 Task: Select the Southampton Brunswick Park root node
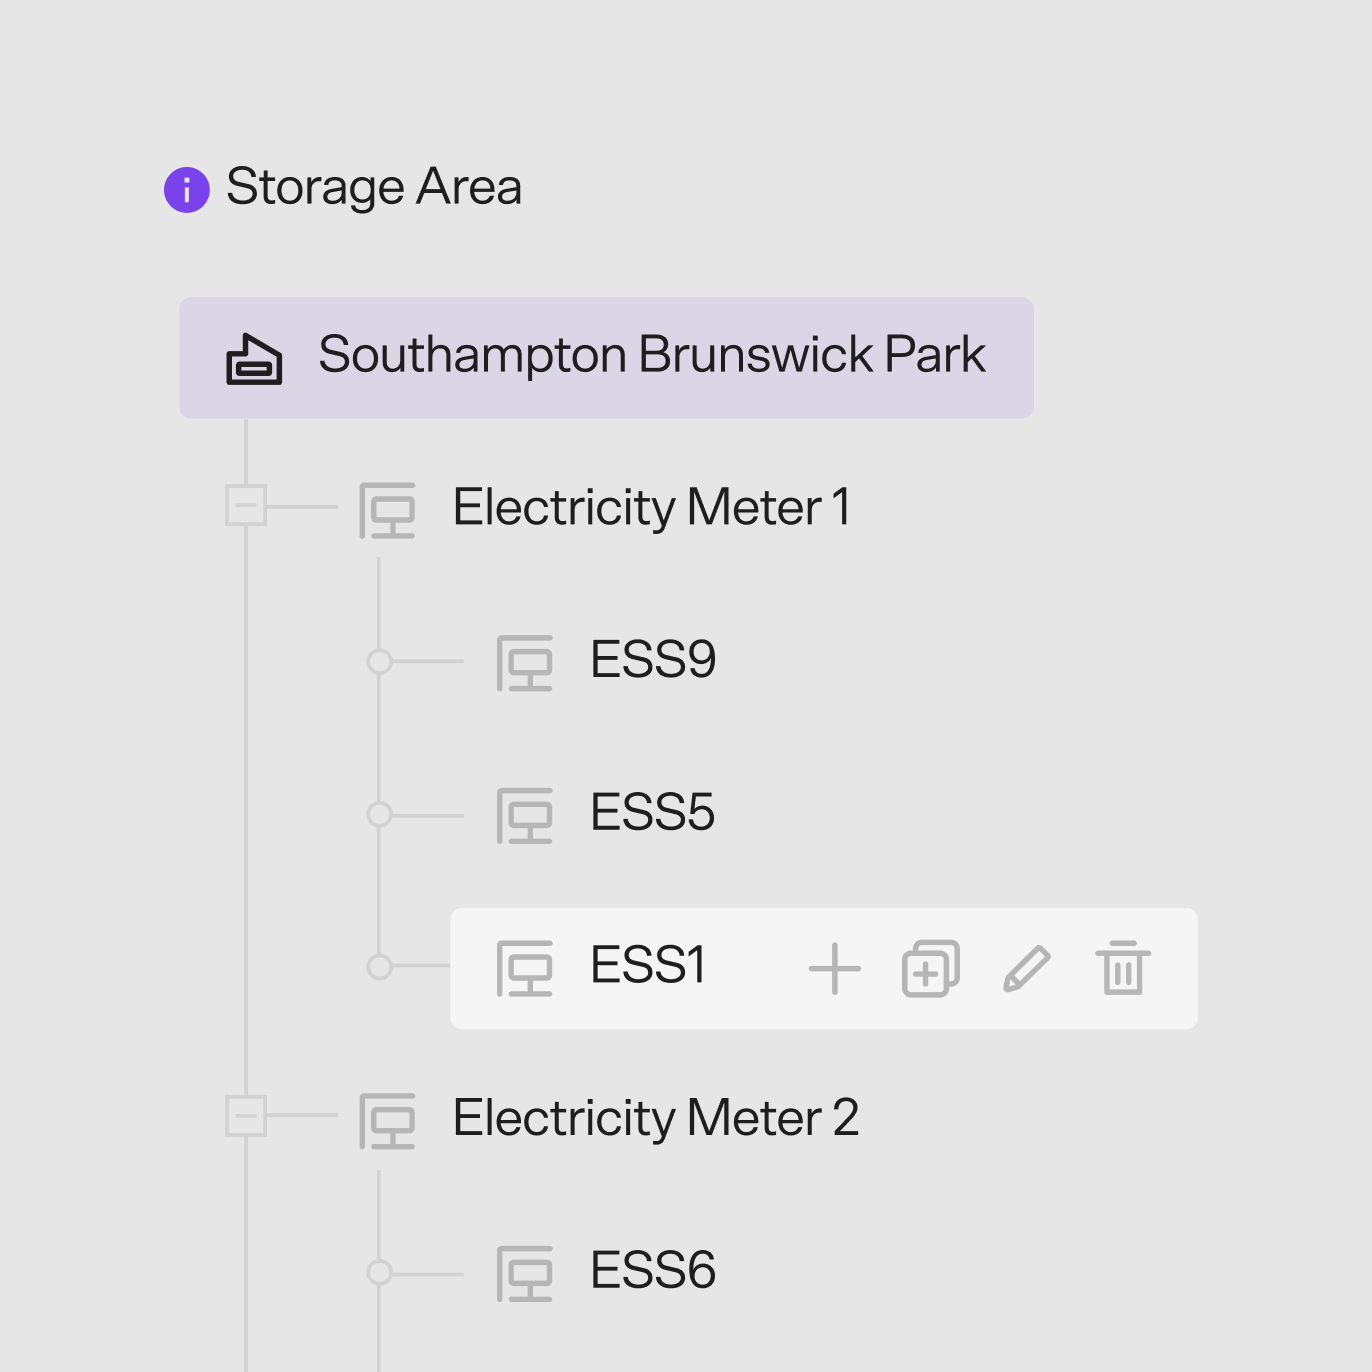[606, 358]
